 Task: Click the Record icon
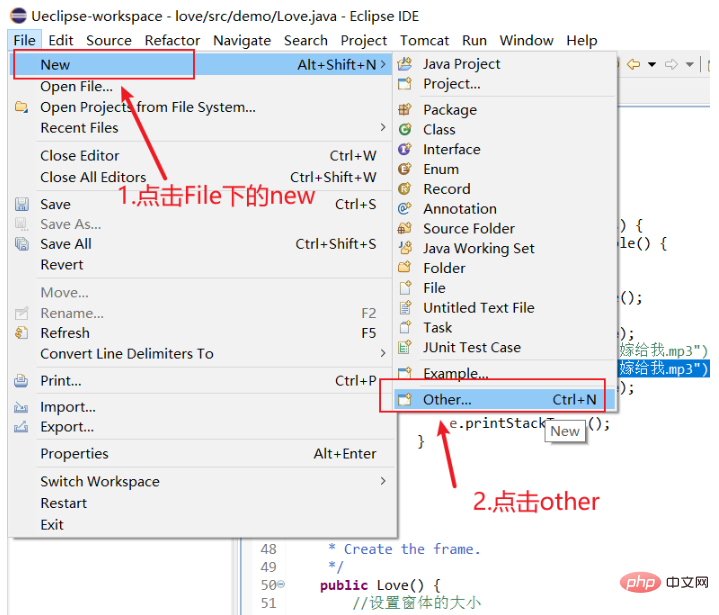click(x=404, y=188)
